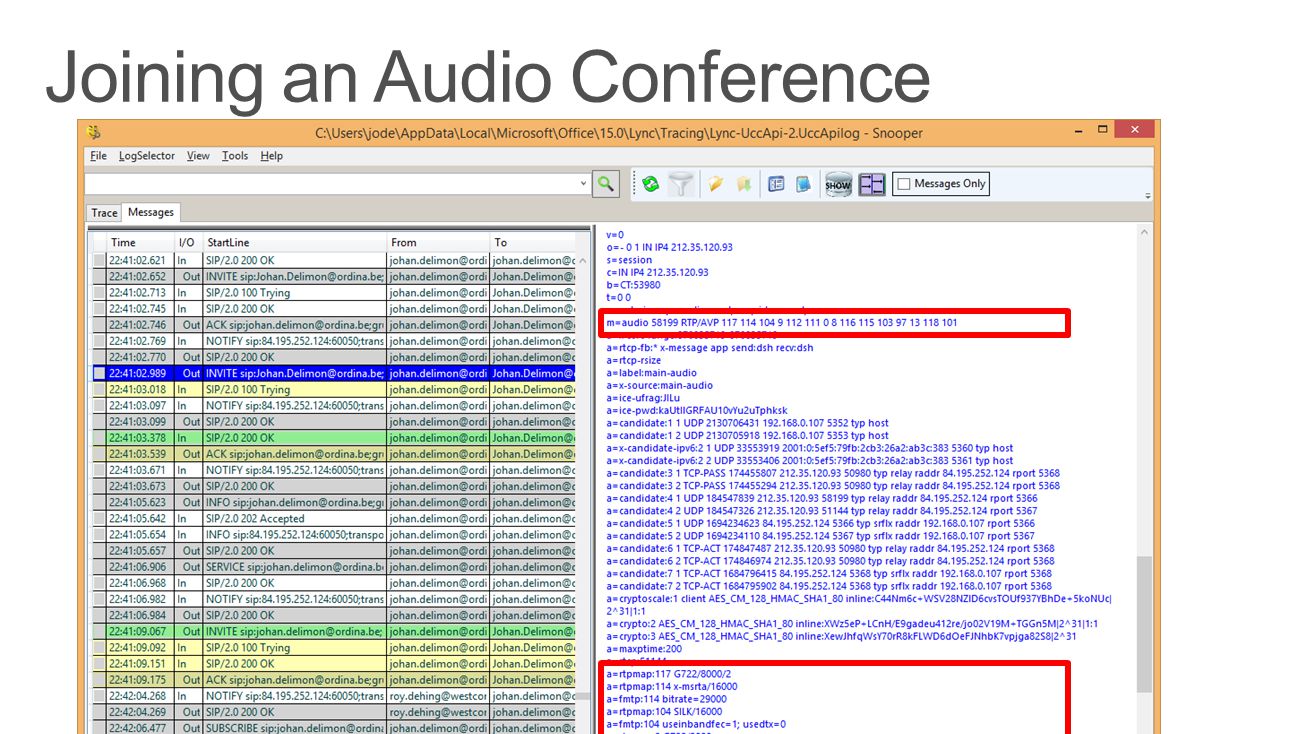Select the NOTIFY message at 22:41:02.769
Viewport: 1305px width, 734px height.
pyautogui.click(x=333, y=341)
